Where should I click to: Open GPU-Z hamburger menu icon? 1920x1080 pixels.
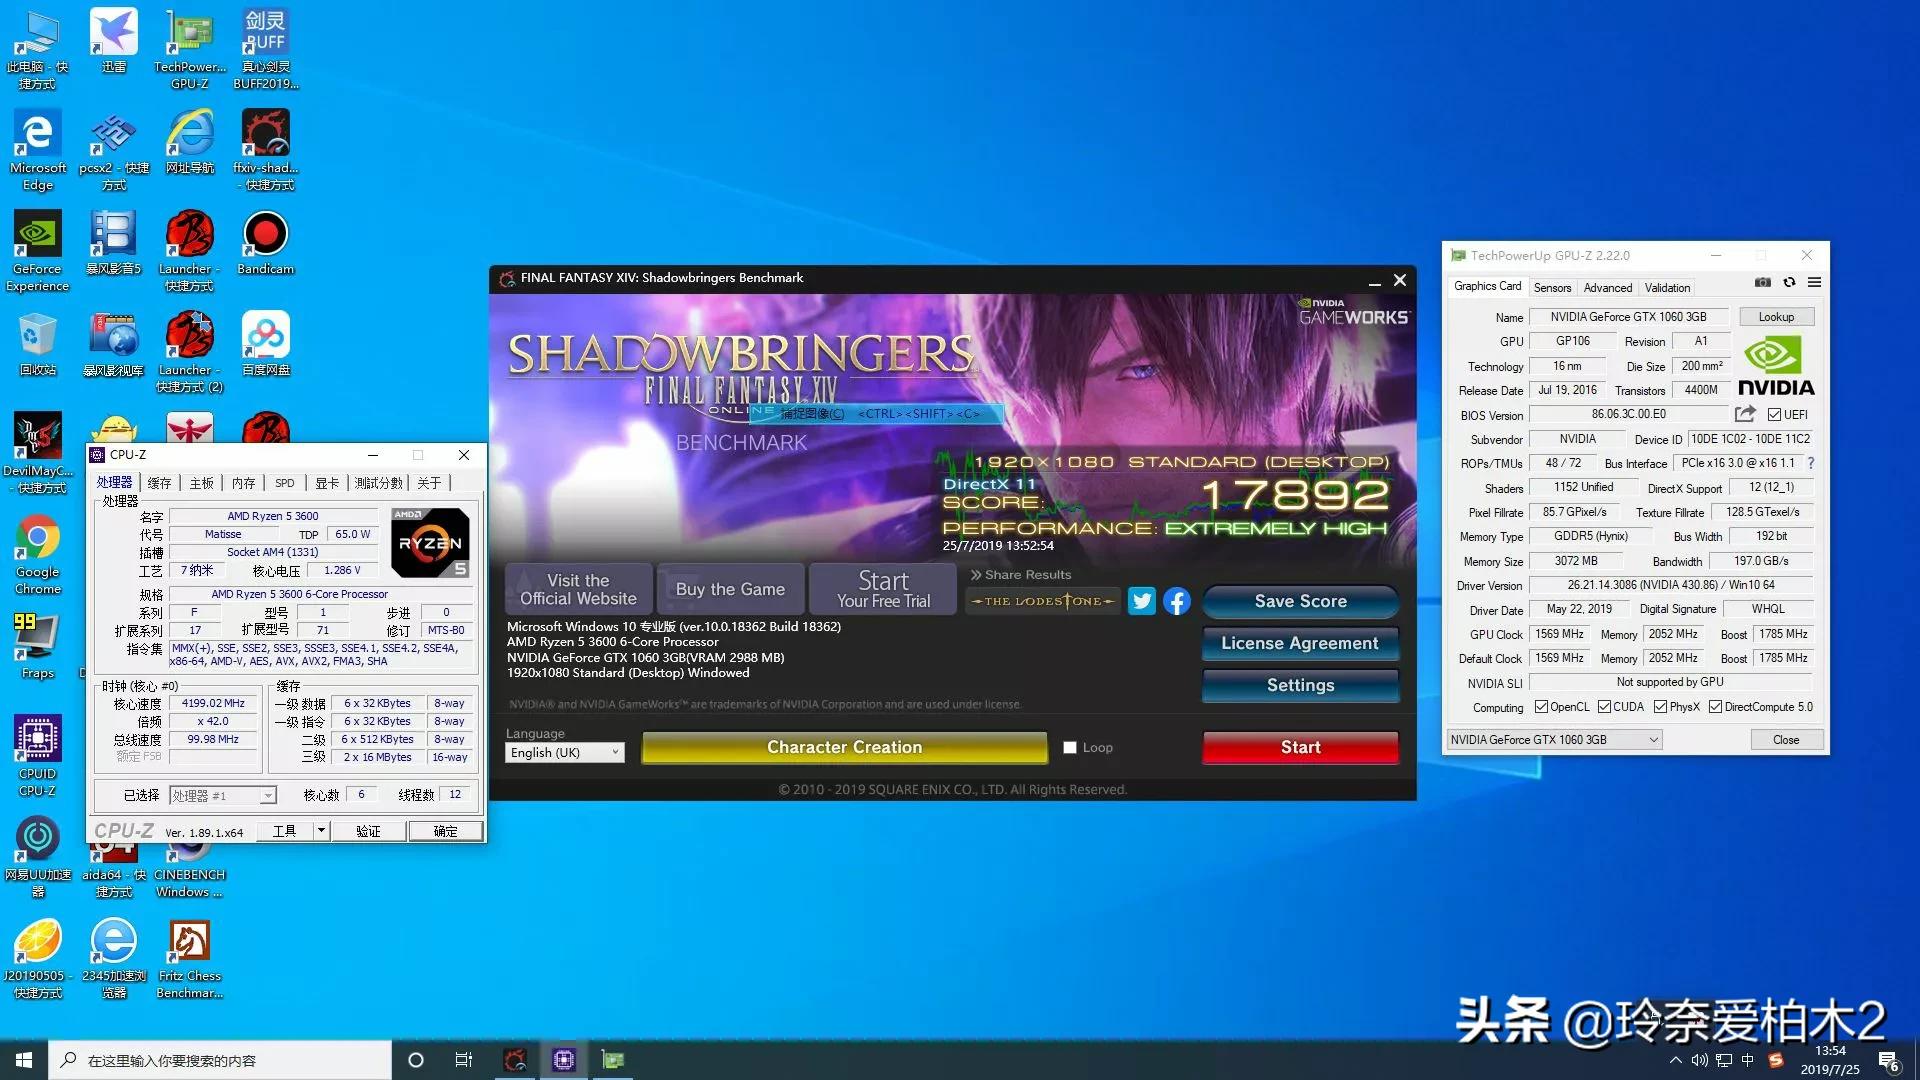[x=1814, y=283]
